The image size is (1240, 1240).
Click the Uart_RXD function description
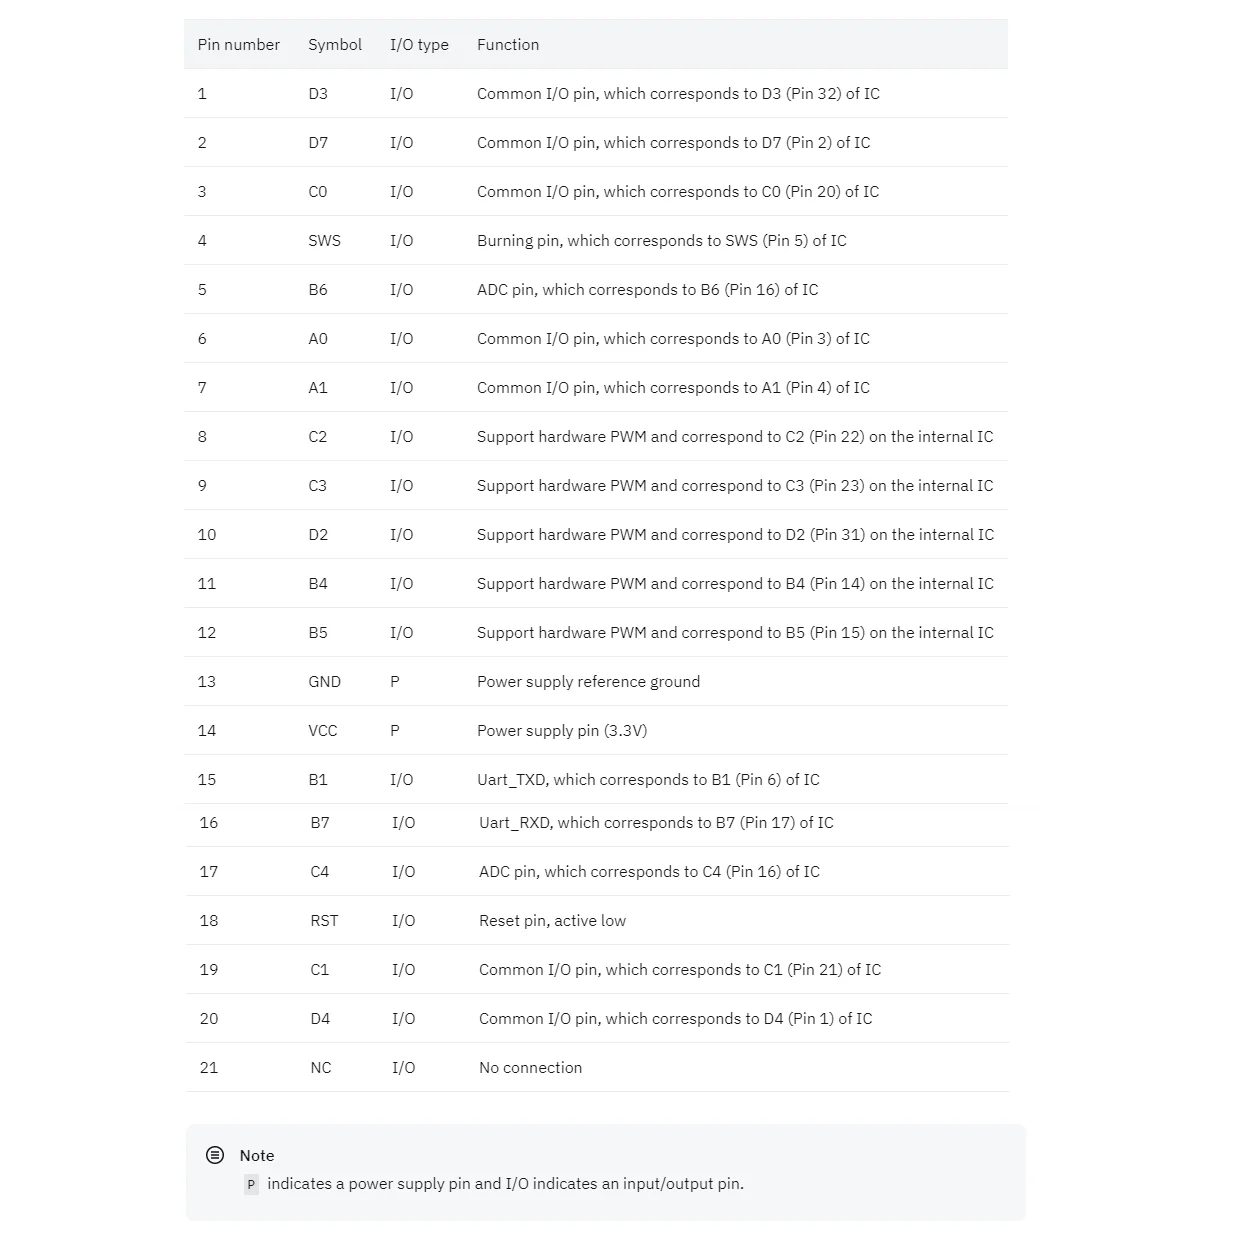(x=656, y=823)
